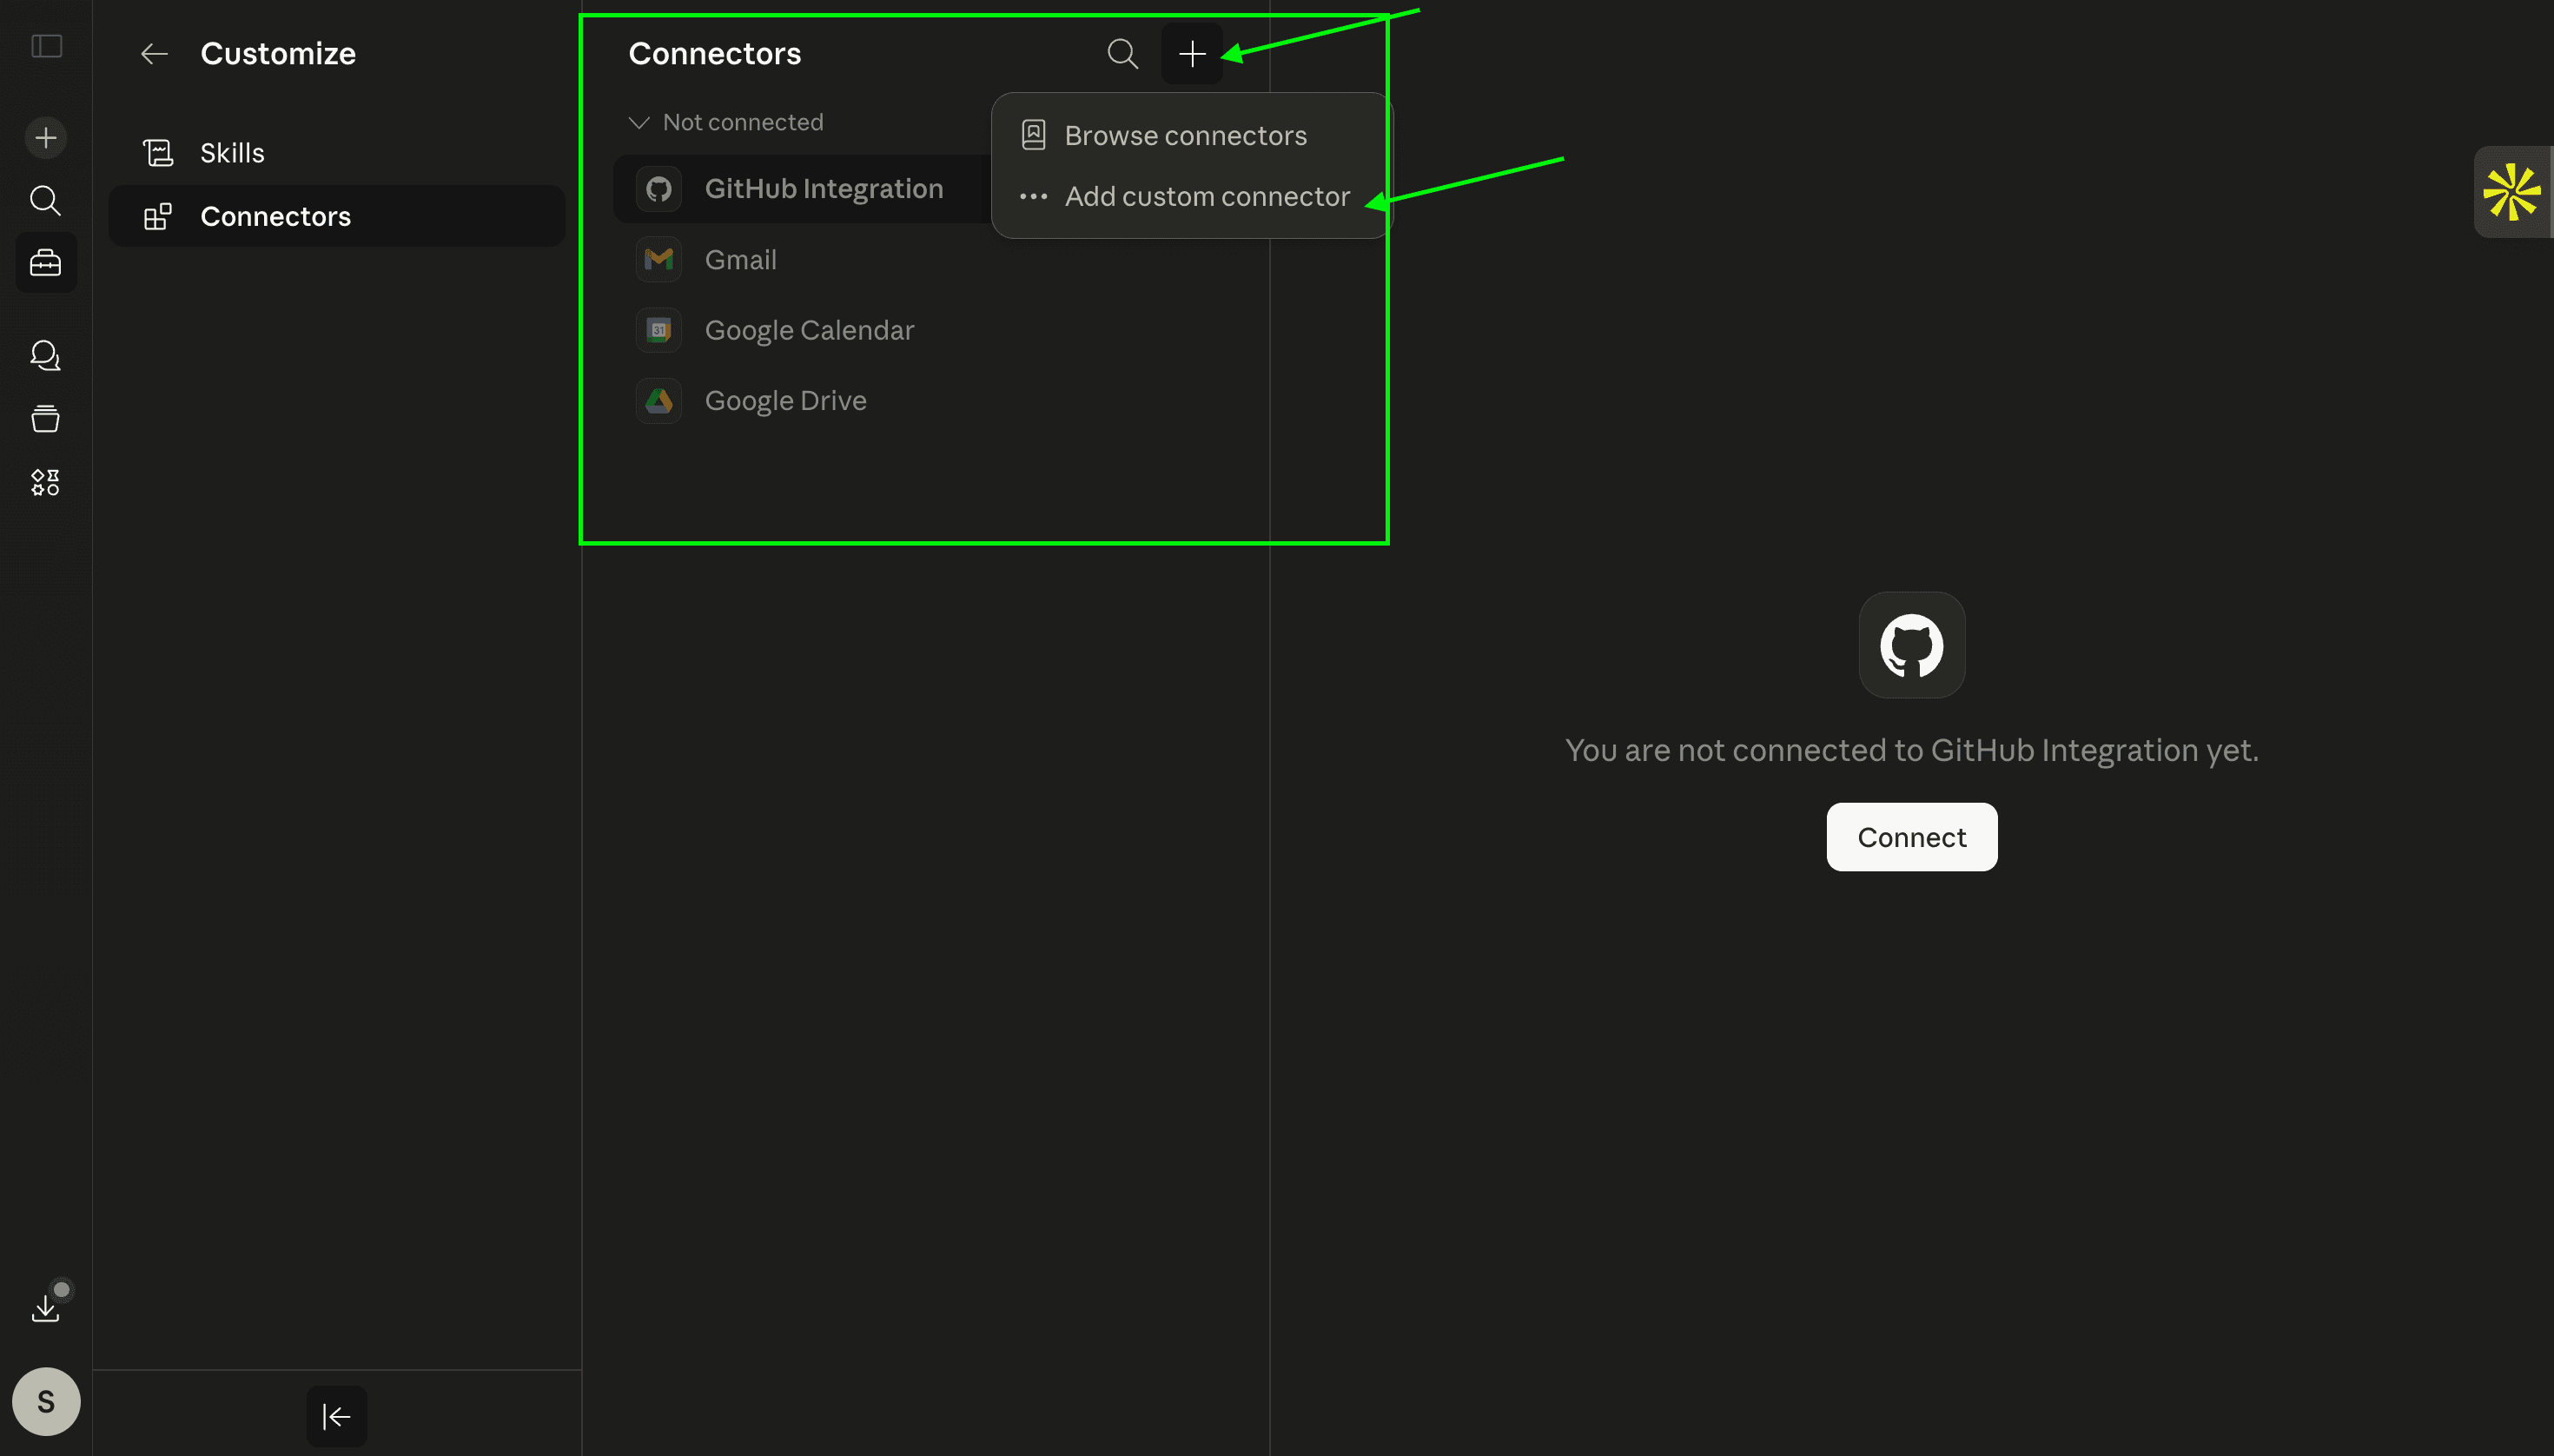Click the new chat plus icon in left rail
This screenshot has height=1456, width=2554.
click(x=46, y=137)
